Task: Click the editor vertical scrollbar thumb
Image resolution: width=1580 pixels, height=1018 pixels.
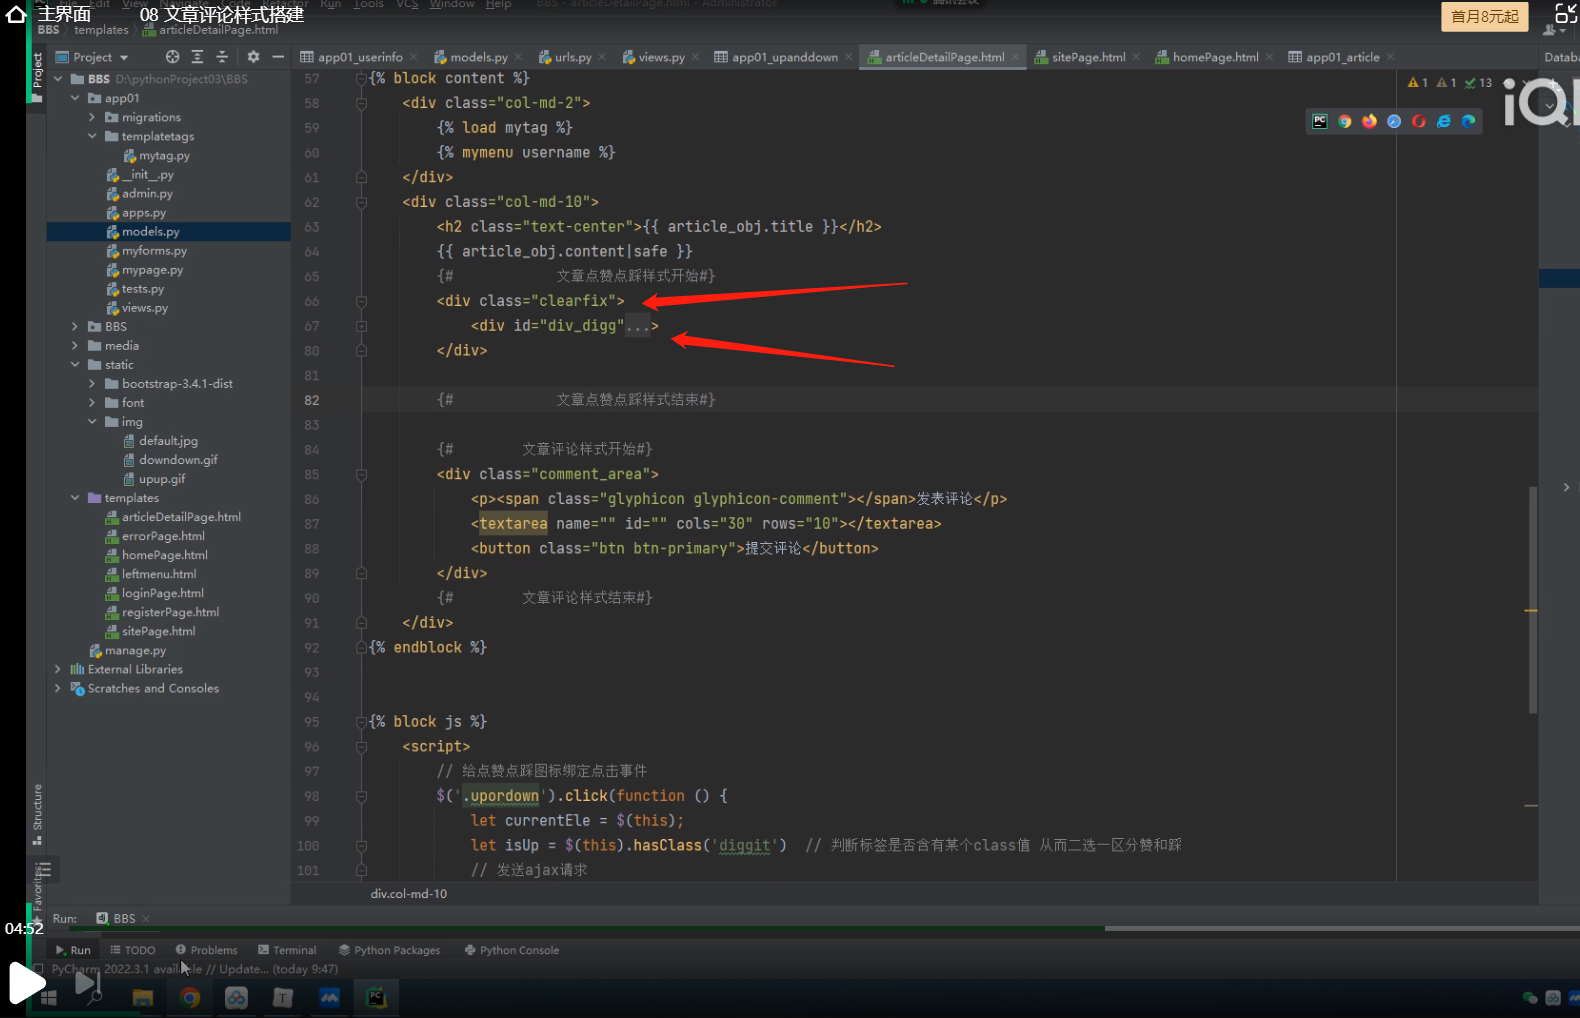Action: click(1532, 600)
